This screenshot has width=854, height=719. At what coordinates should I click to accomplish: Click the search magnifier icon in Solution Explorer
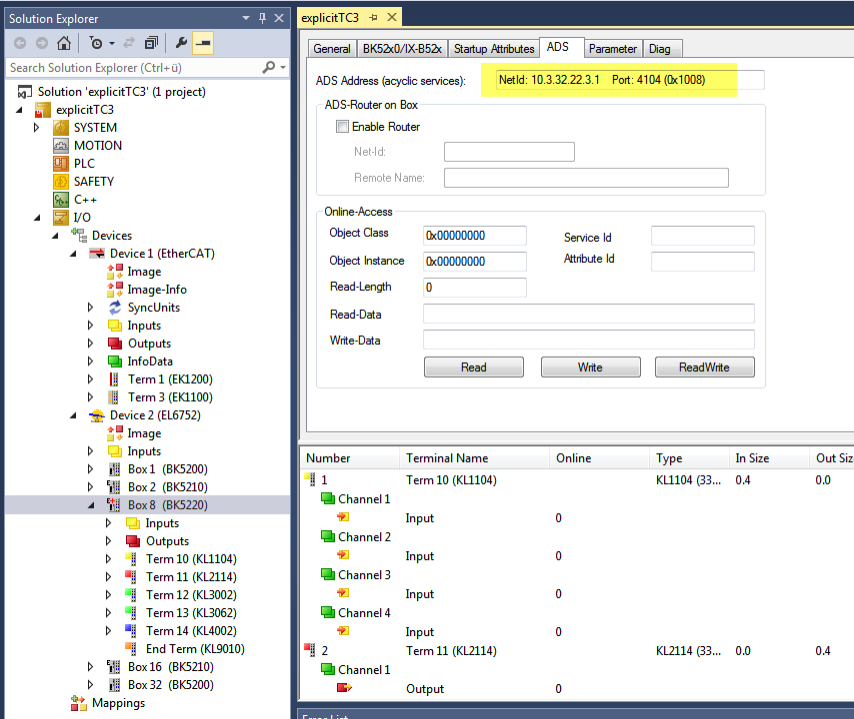(269, 68)
